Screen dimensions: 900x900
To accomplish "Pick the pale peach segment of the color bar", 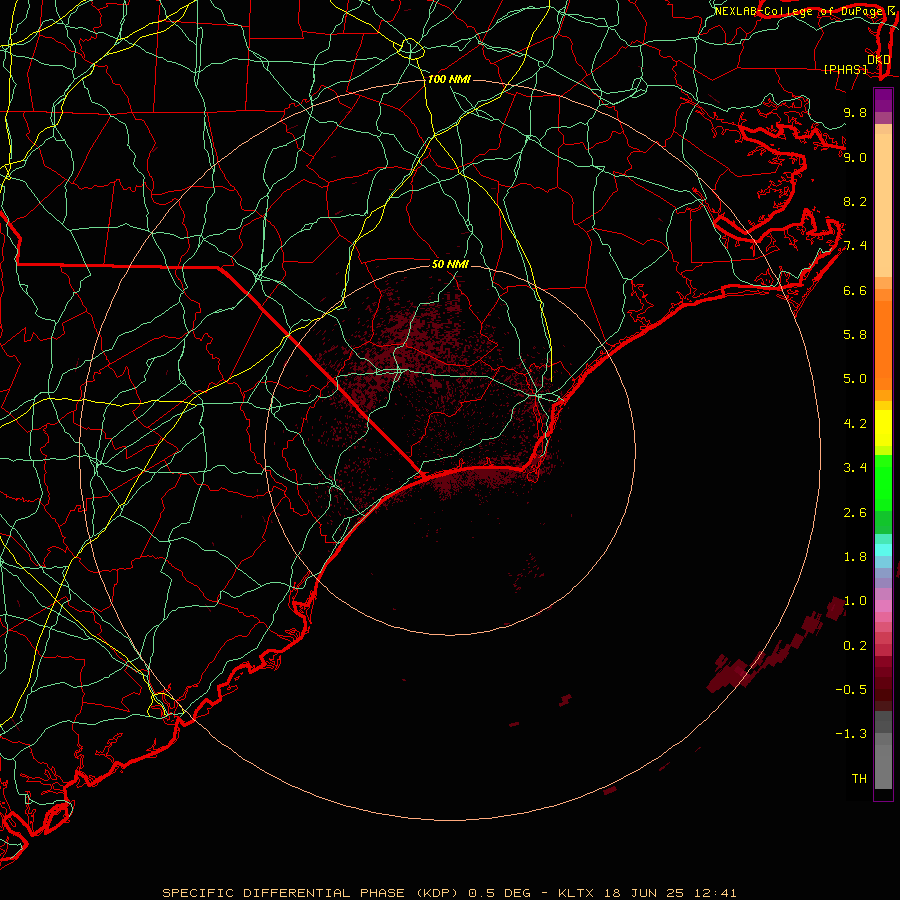I will point(883,205).
